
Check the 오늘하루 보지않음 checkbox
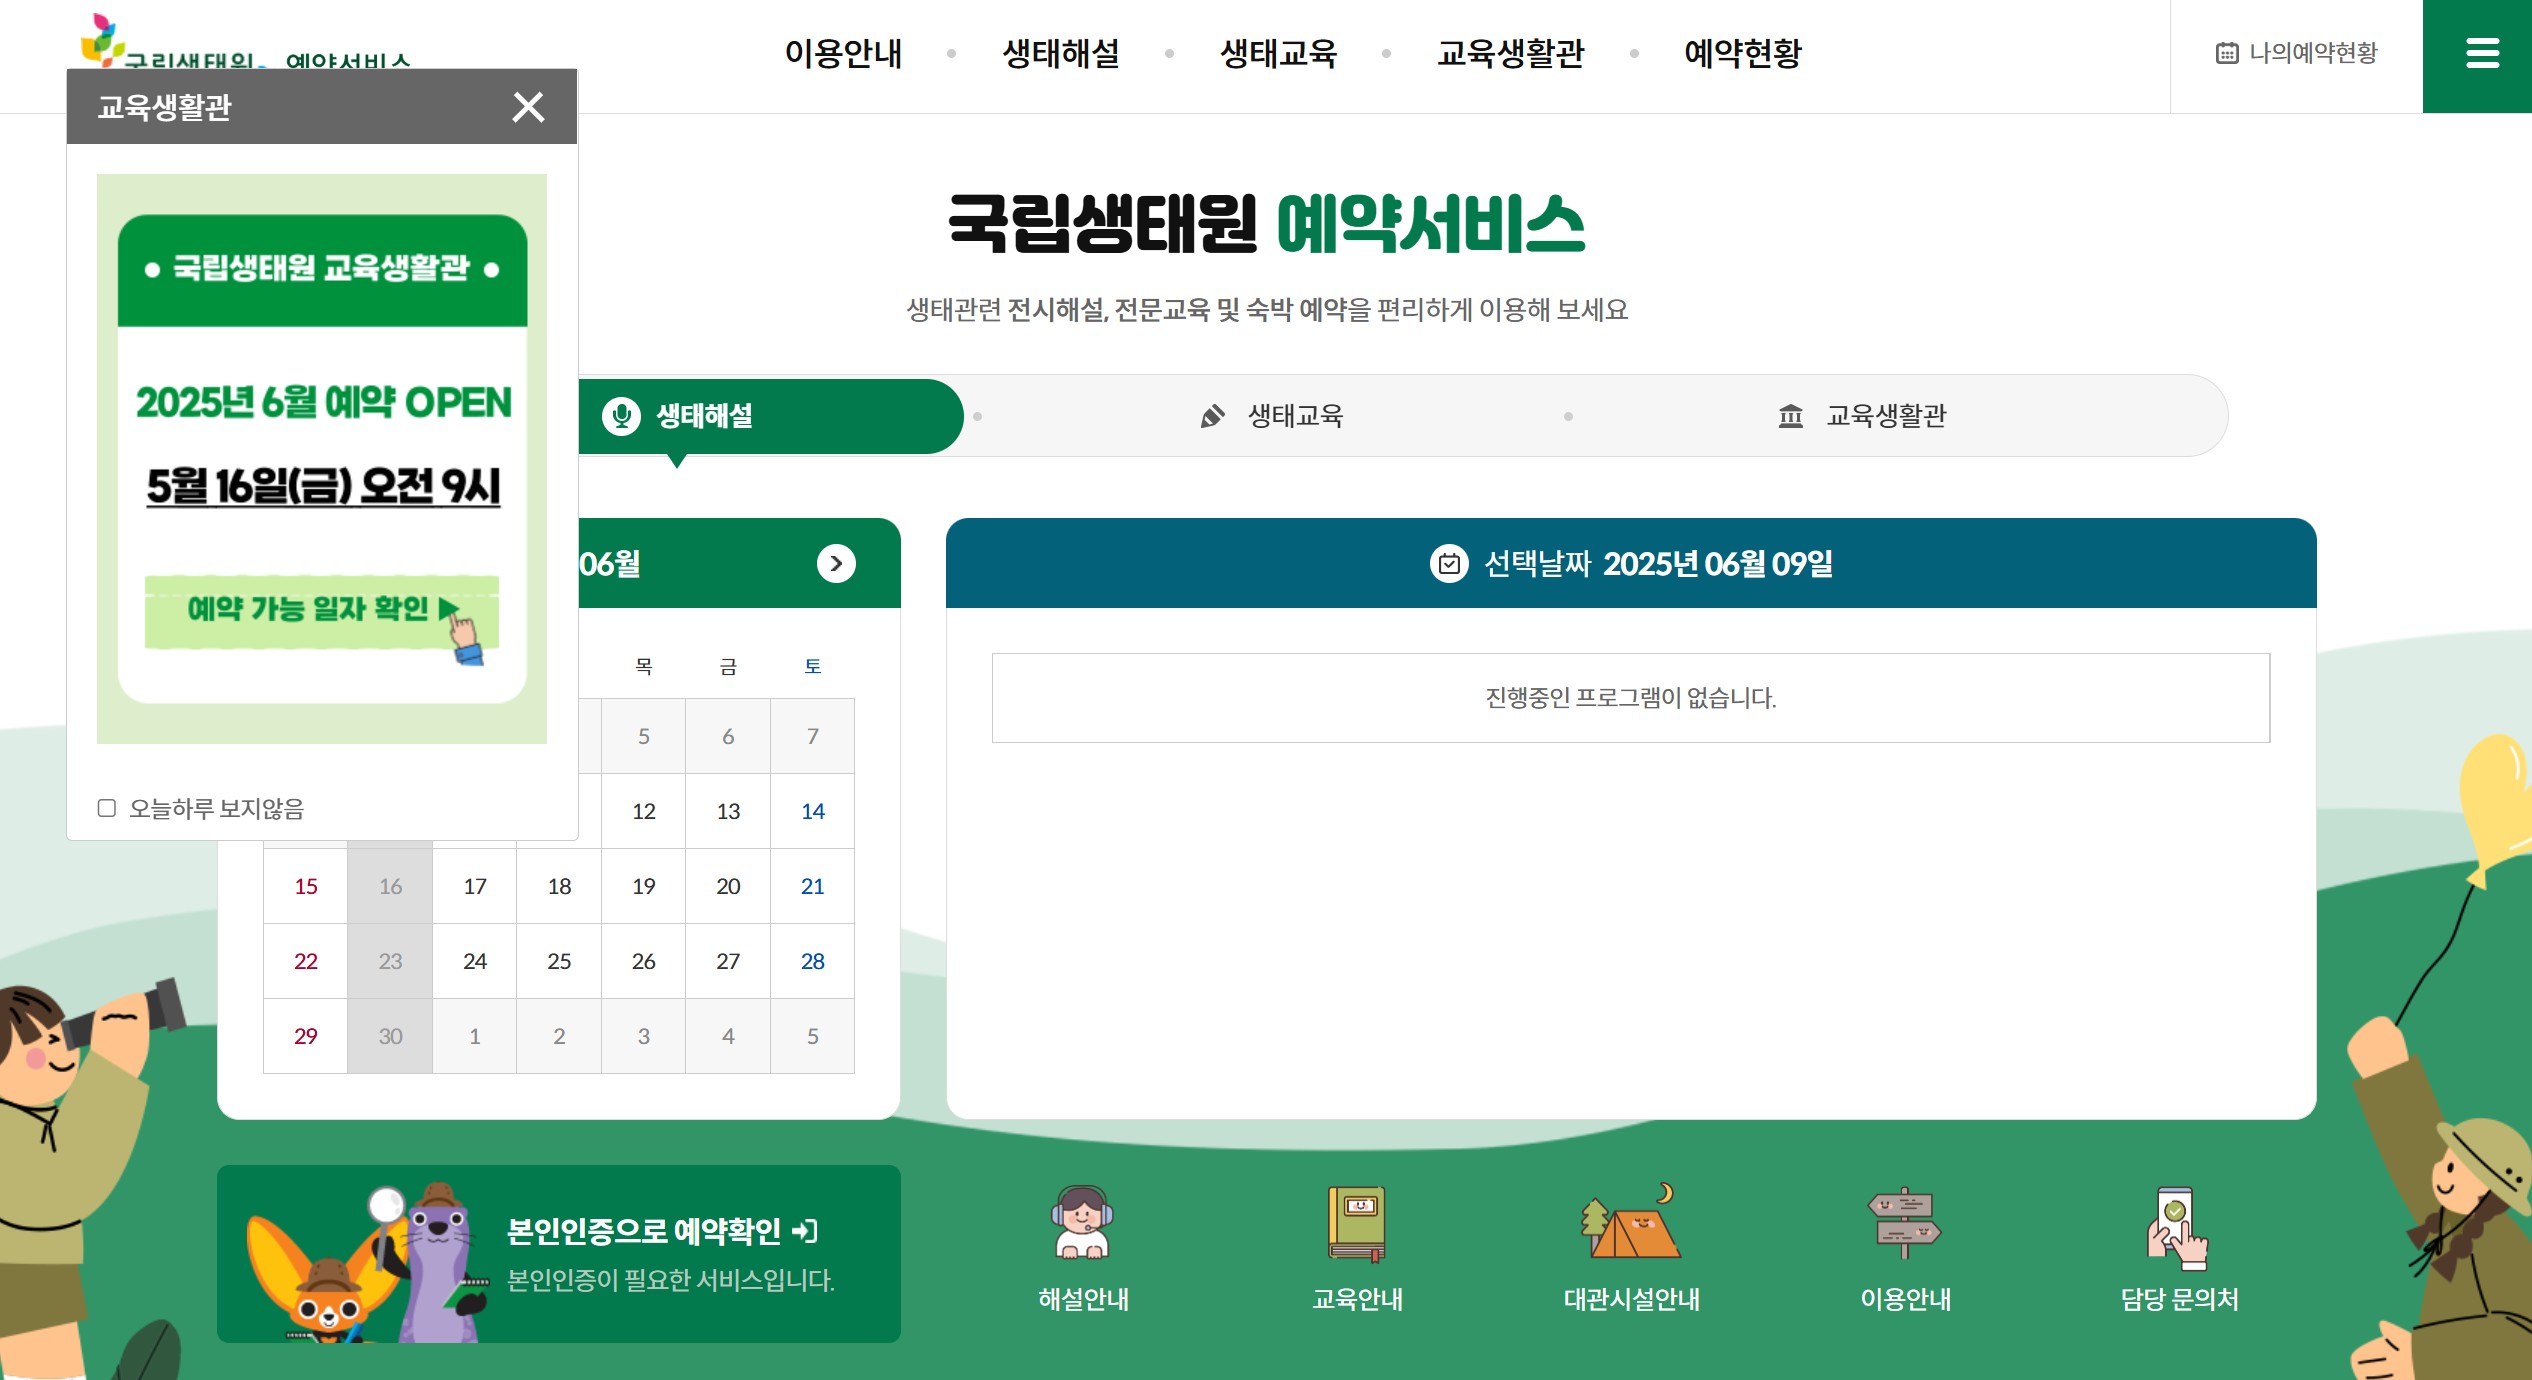(x=107, y=808)
